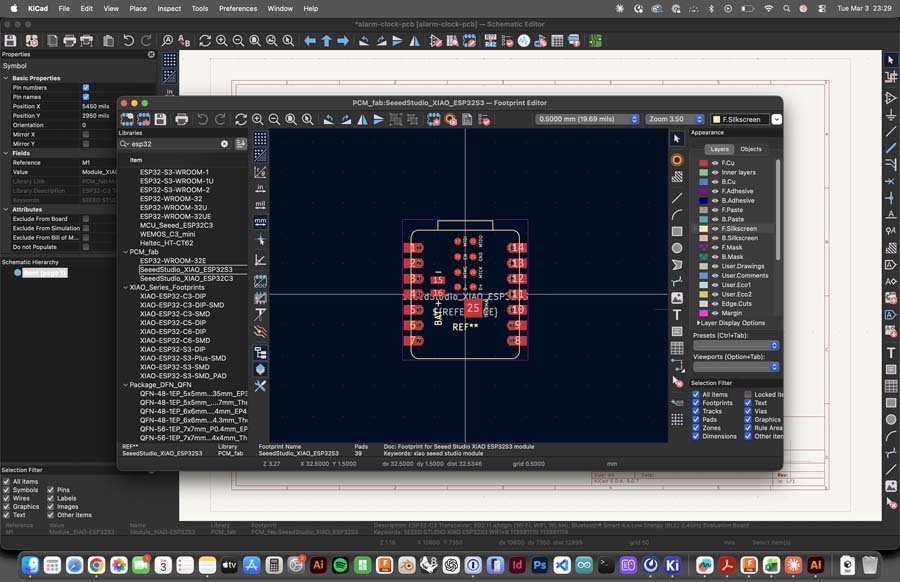Viewport: 900px width, 582px height.
Task: Select SeeedStudio_XIAO_ESP32C3 footprint
Action: click(187, 278)
